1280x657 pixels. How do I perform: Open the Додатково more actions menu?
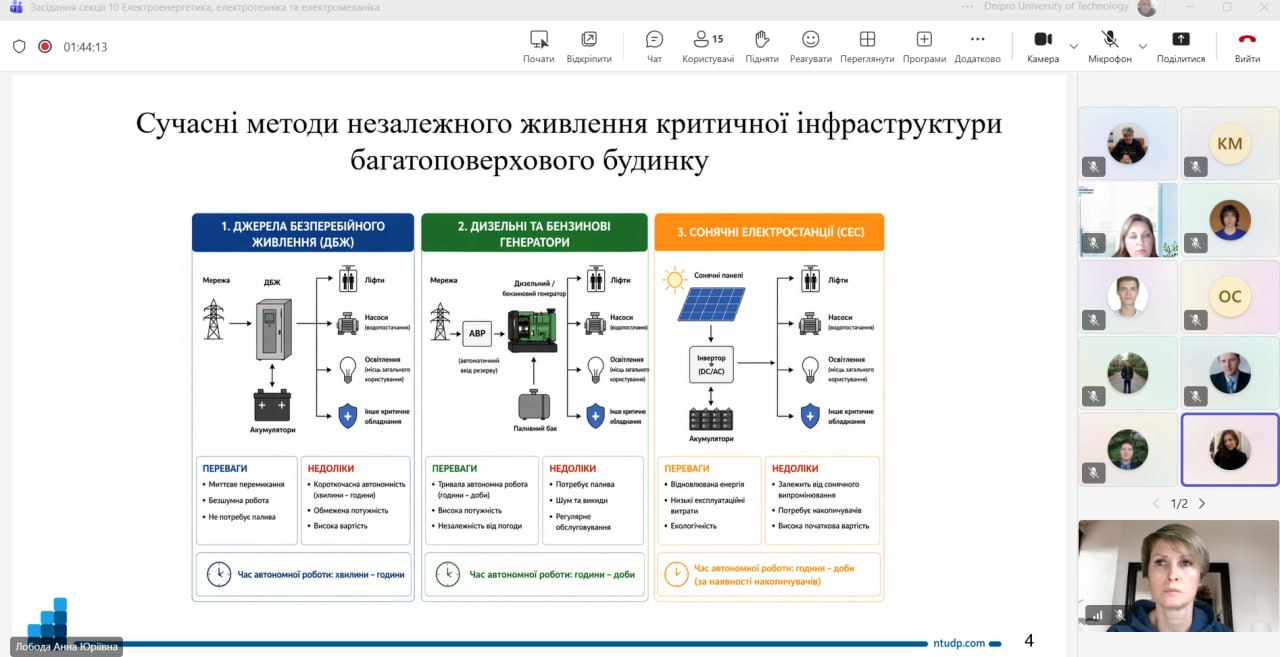(x=977, y=45)
